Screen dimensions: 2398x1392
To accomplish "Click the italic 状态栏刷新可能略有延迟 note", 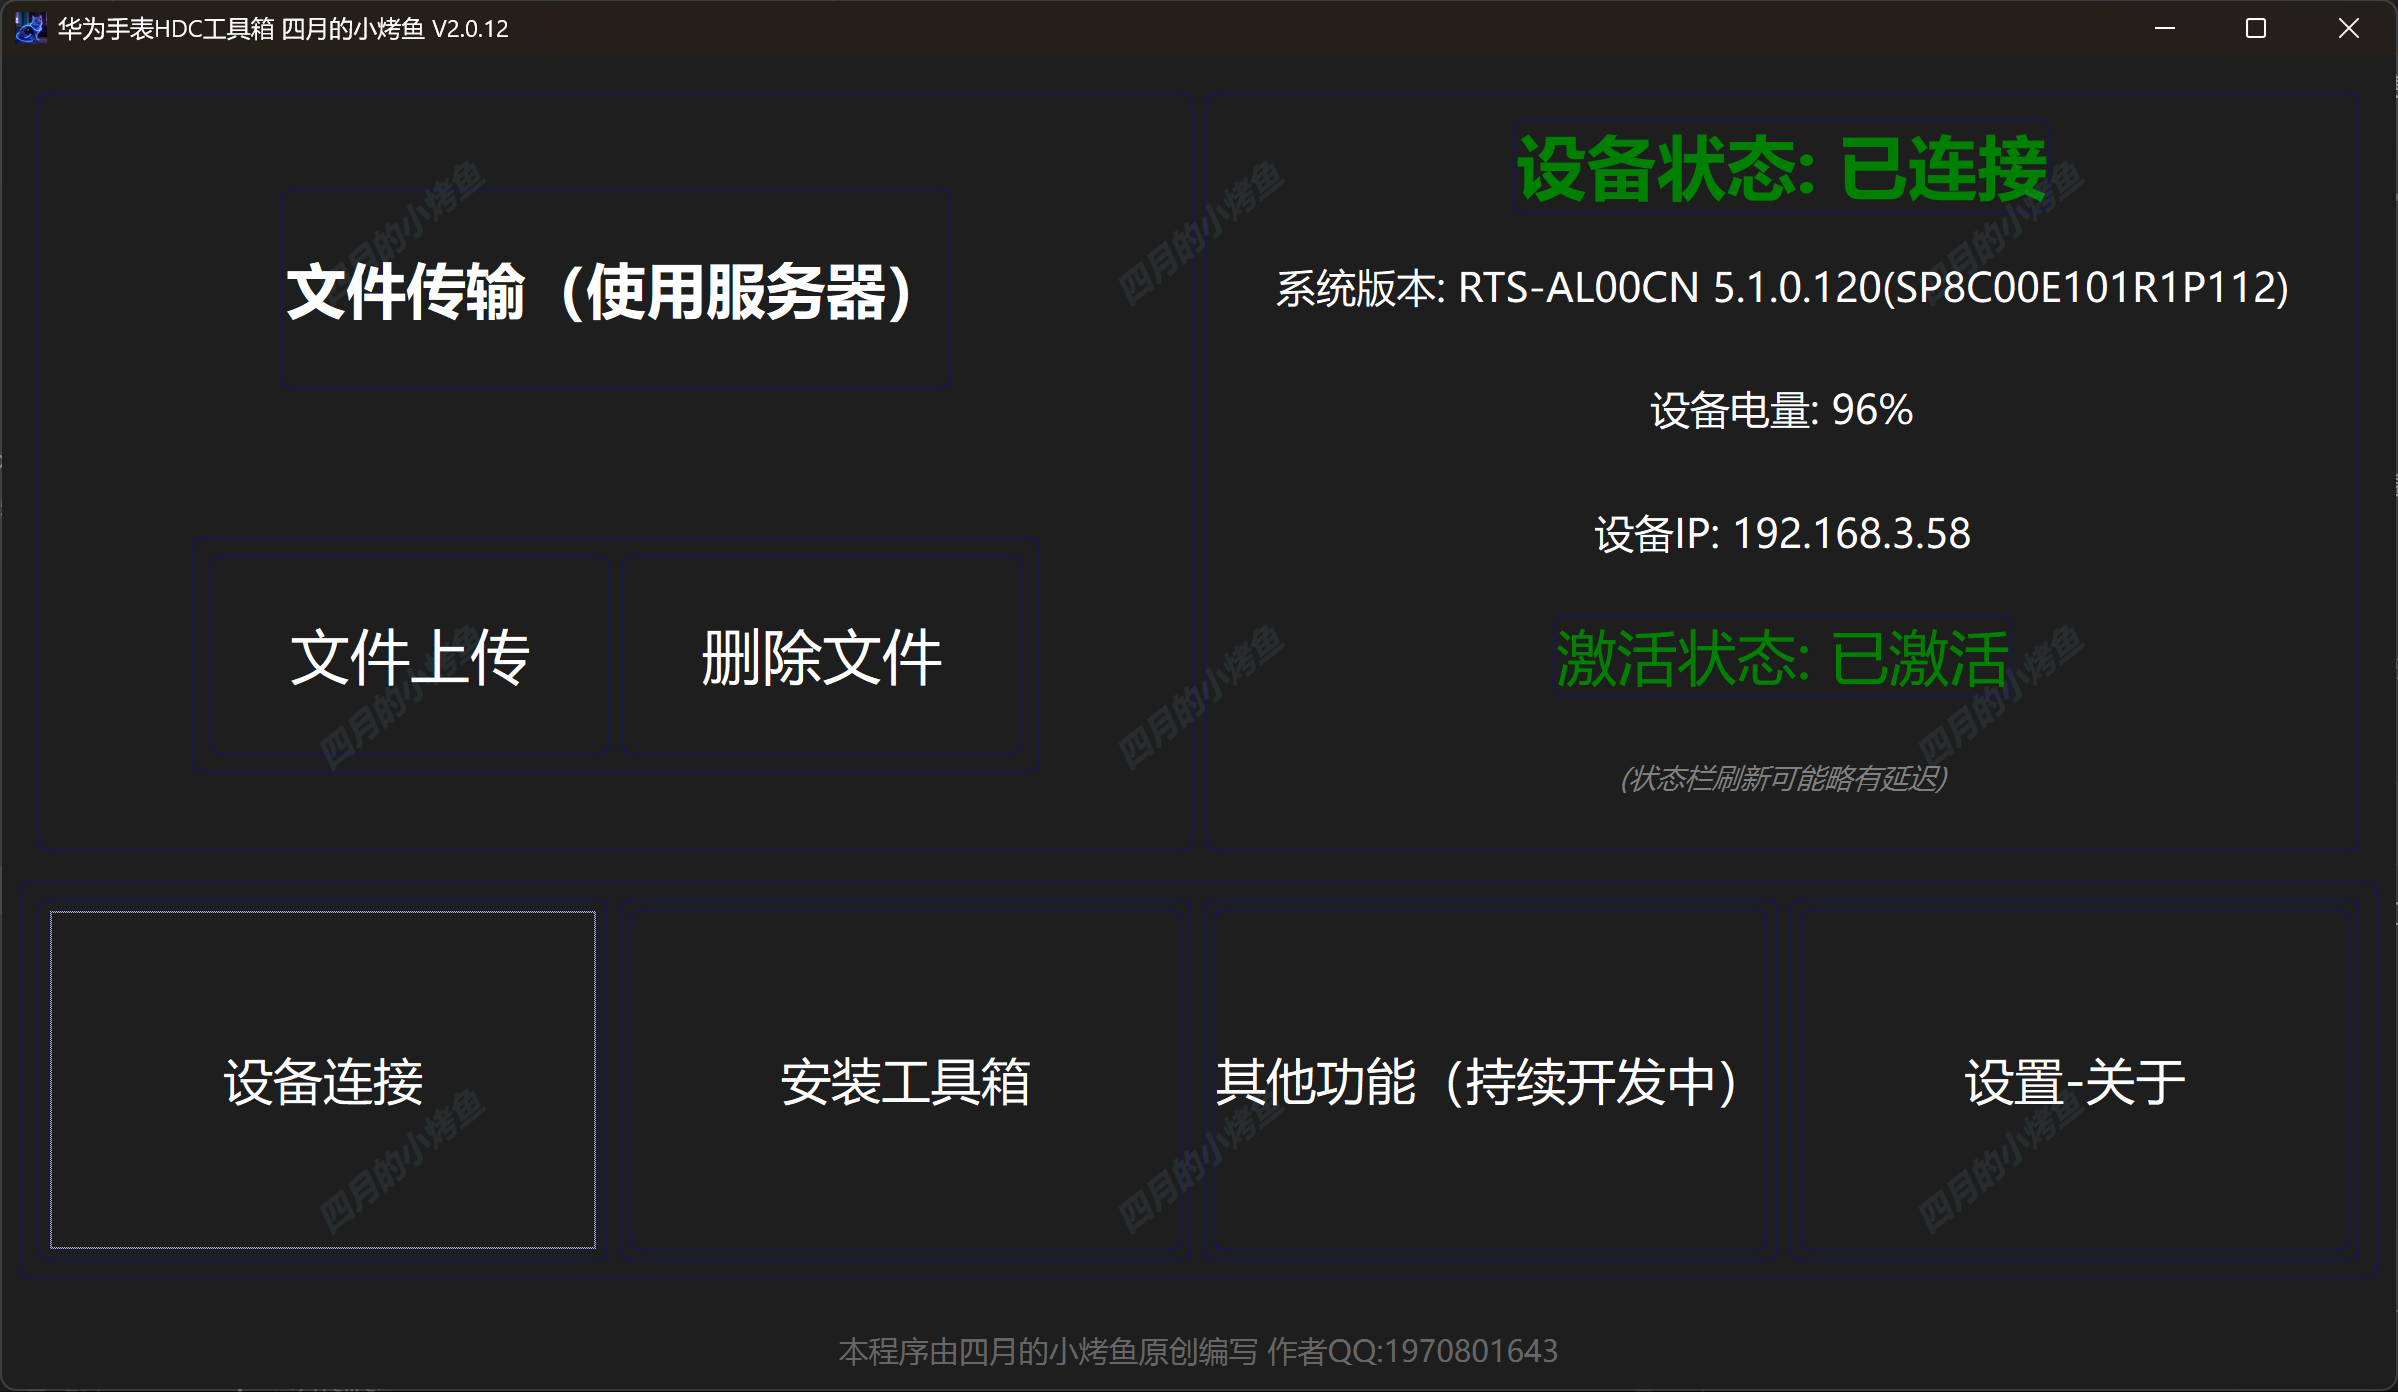I will click(x=1783, y=778).
